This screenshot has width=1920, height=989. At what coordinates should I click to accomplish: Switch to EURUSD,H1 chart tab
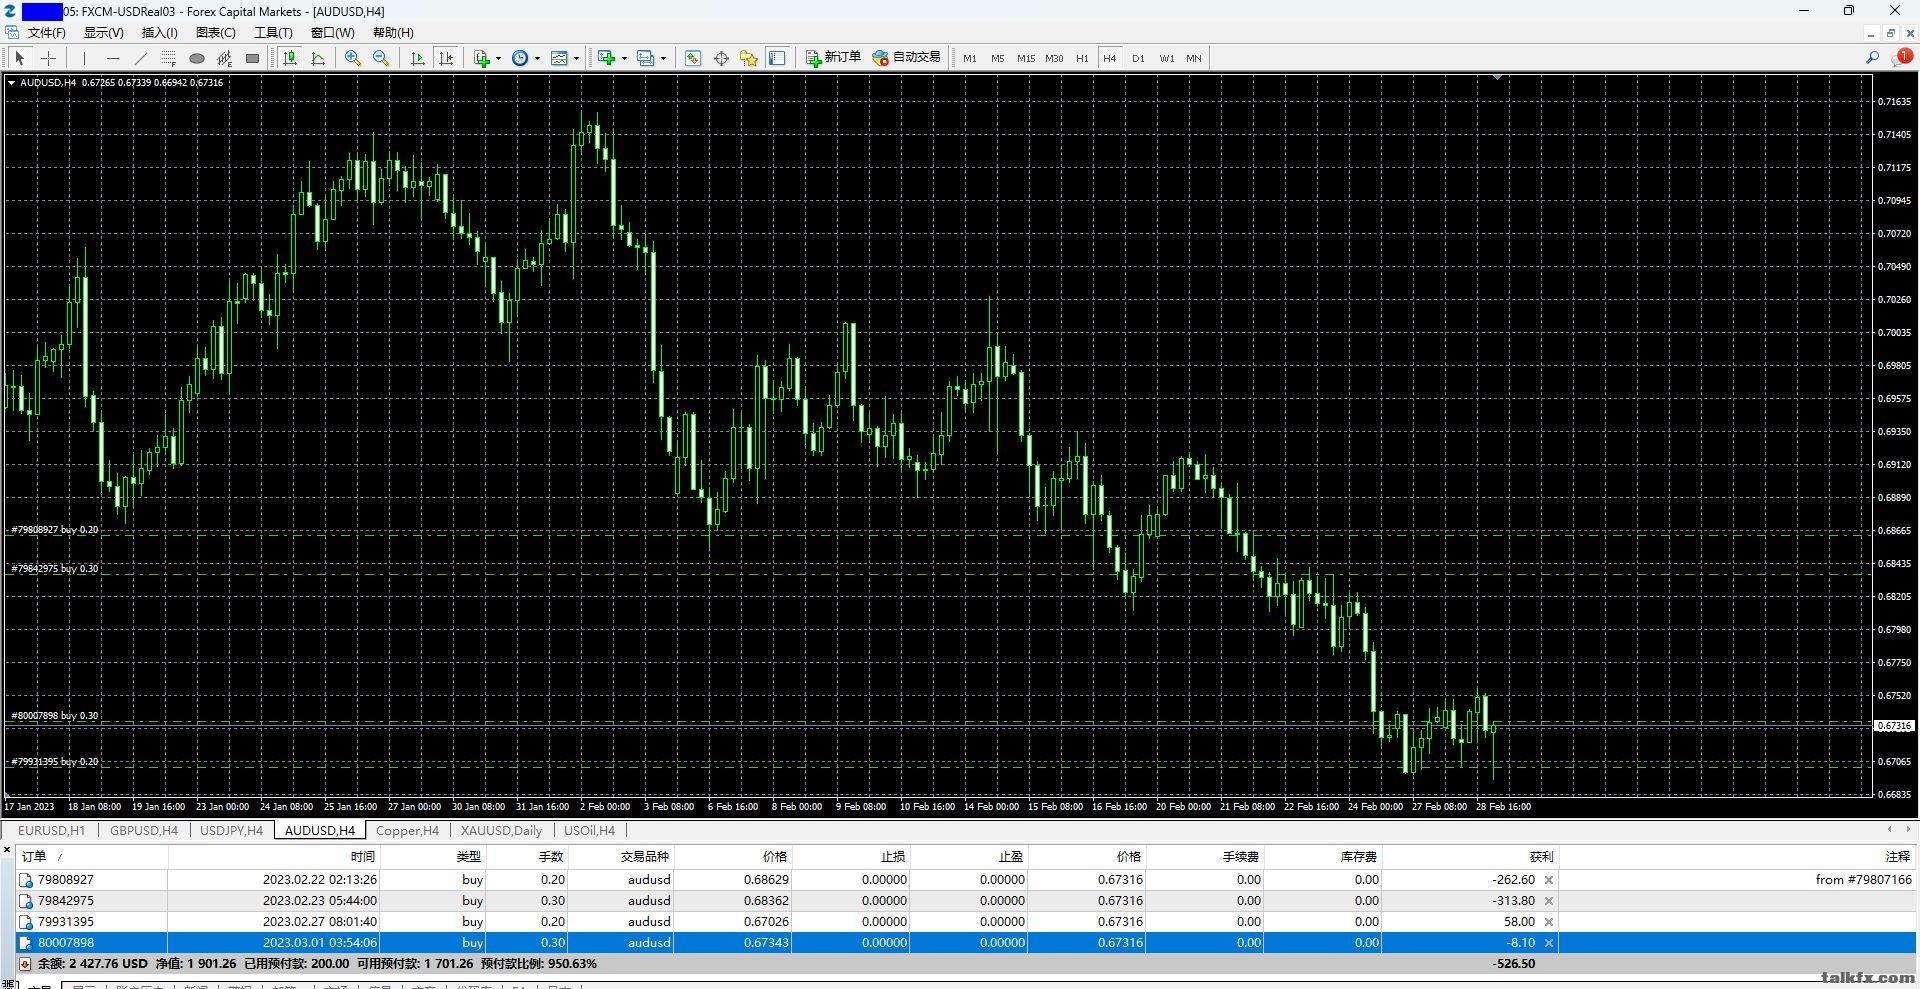click(x=52, y=830)
